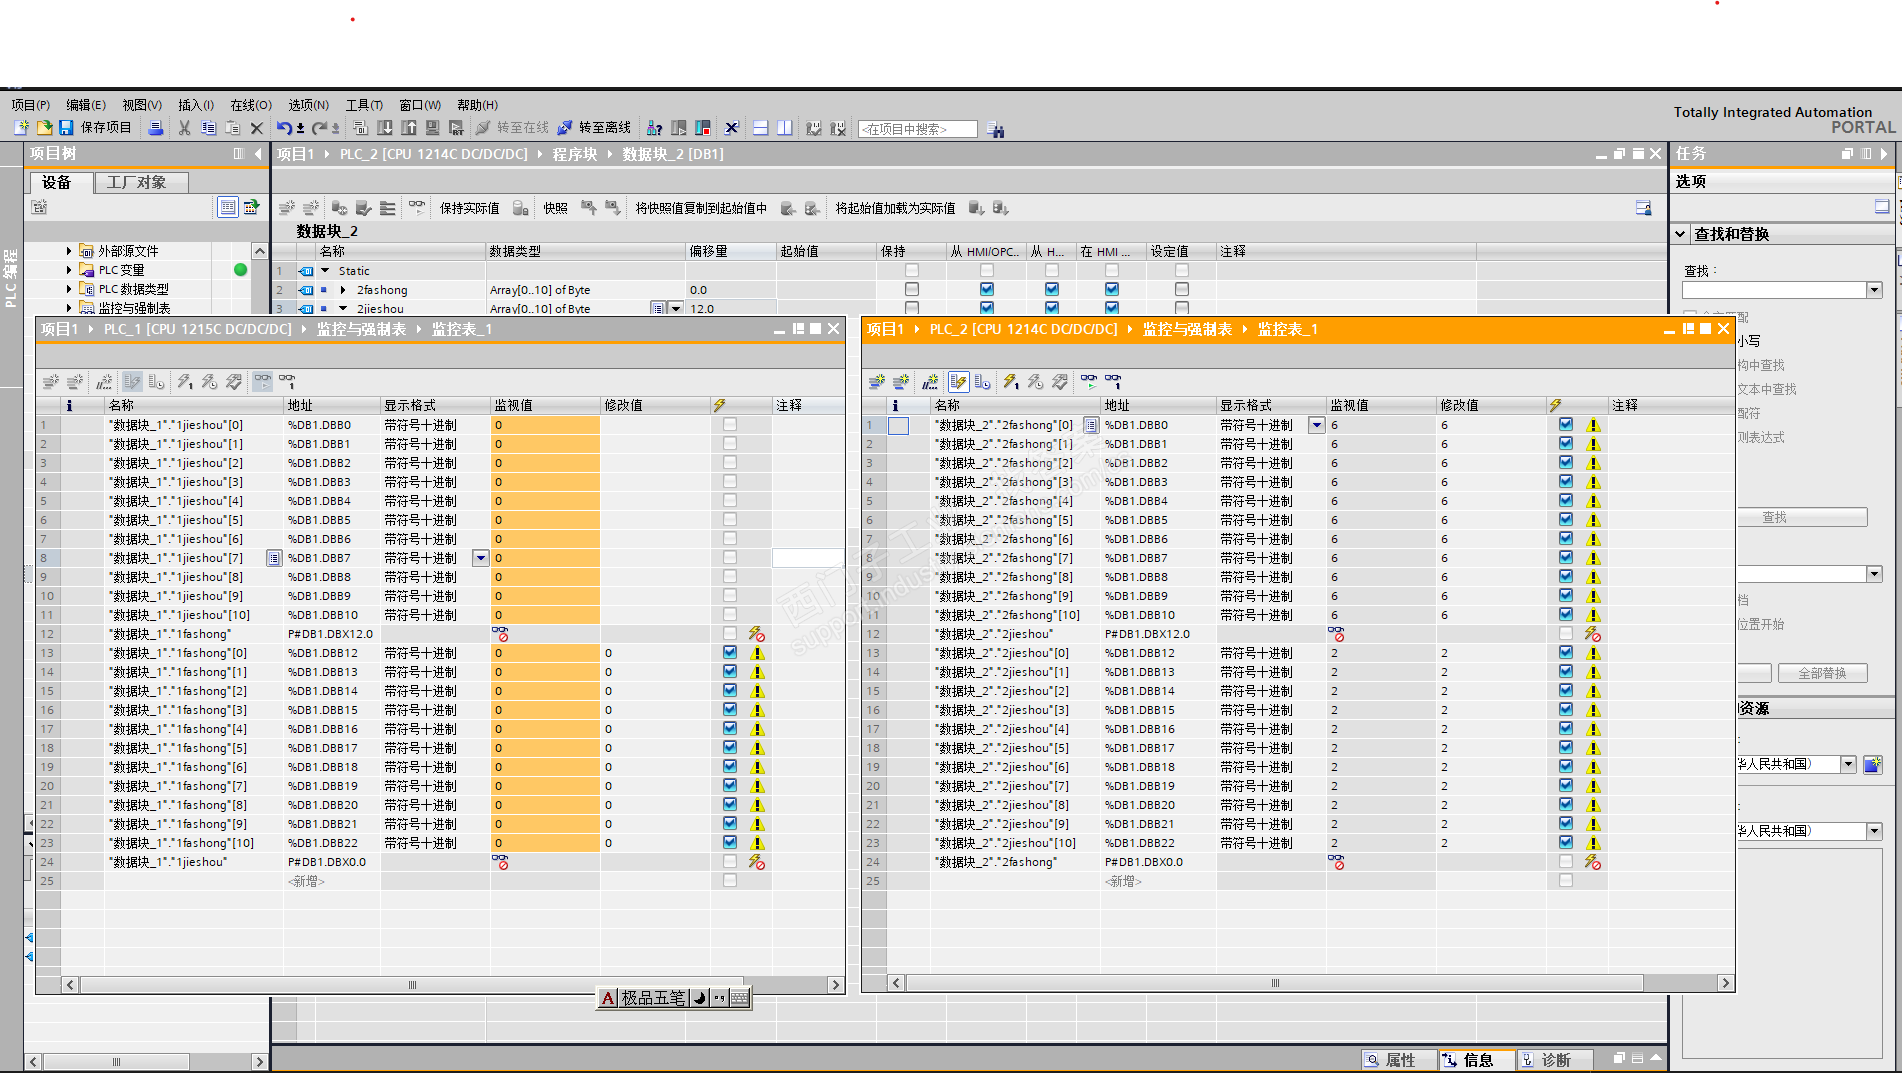Click the 诊断 tab in inspector bar
1902x1073 pixels.
(1554, 1060)
